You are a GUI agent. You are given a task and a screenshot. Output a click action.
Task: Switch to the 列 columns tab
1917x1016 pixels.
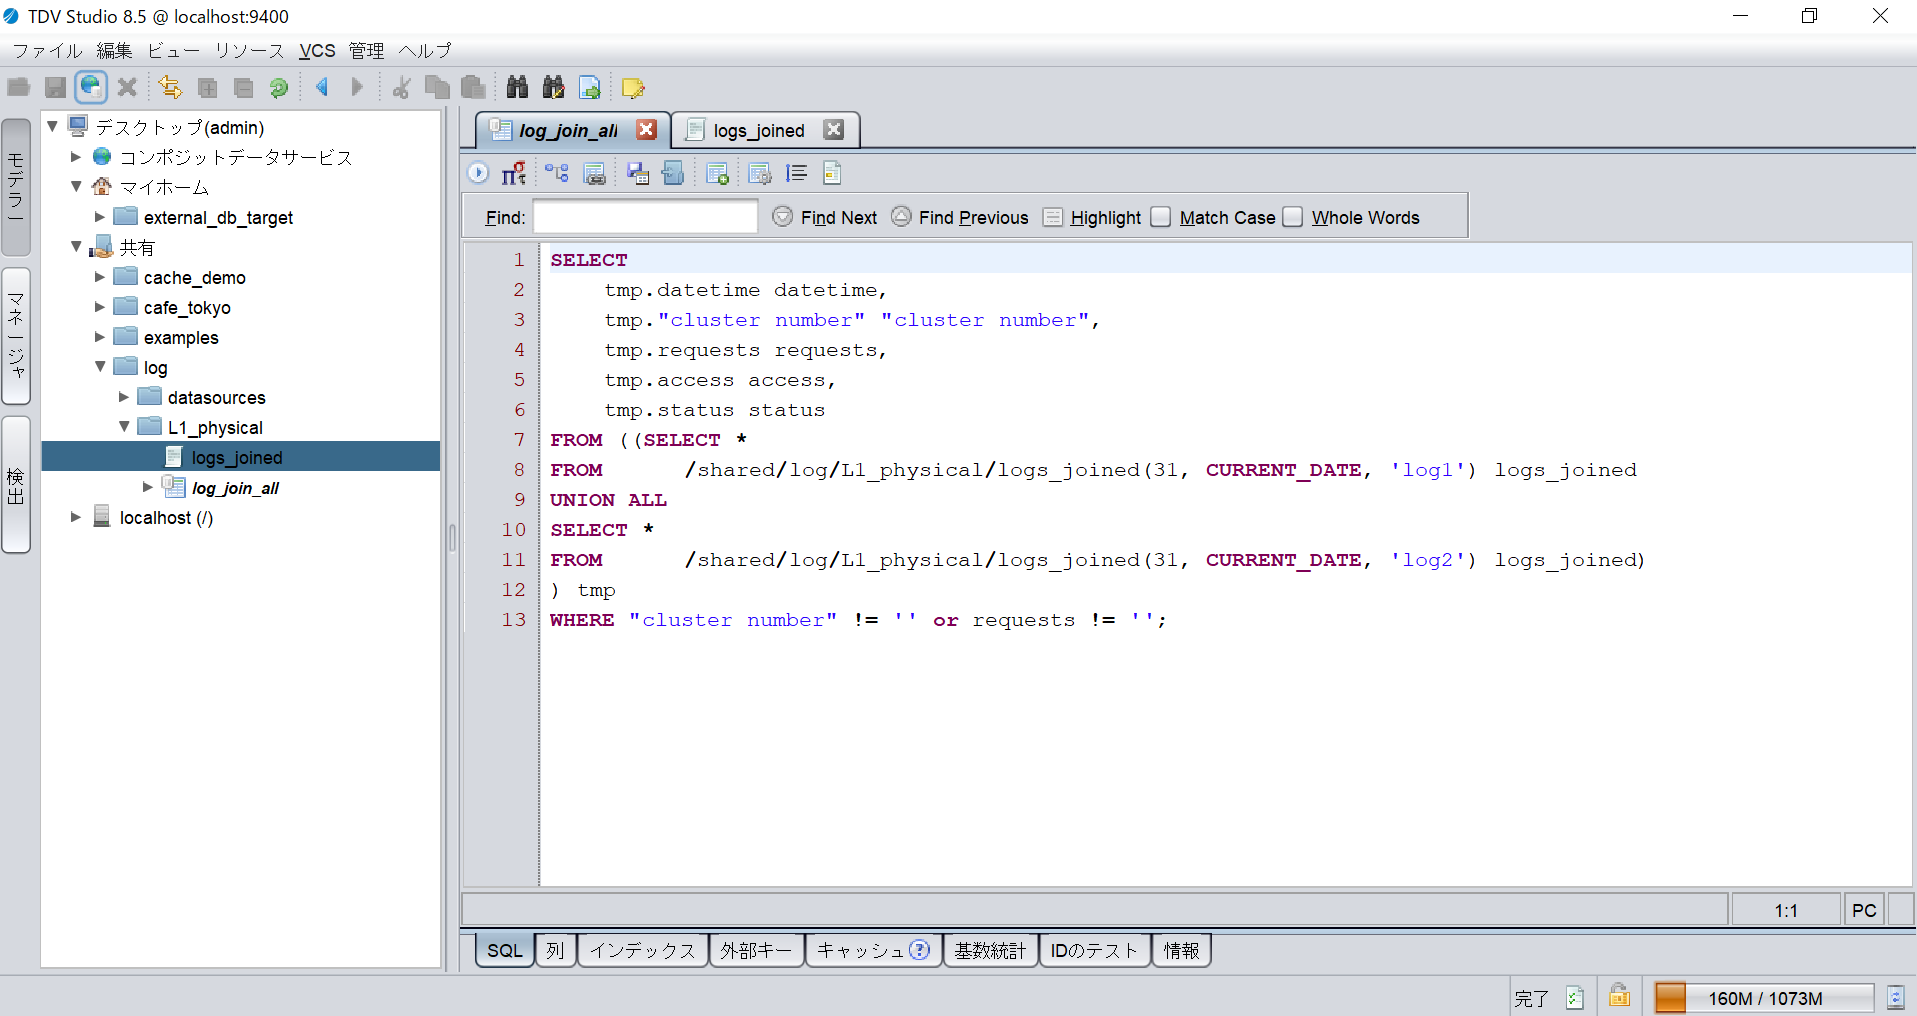(555, 950)
